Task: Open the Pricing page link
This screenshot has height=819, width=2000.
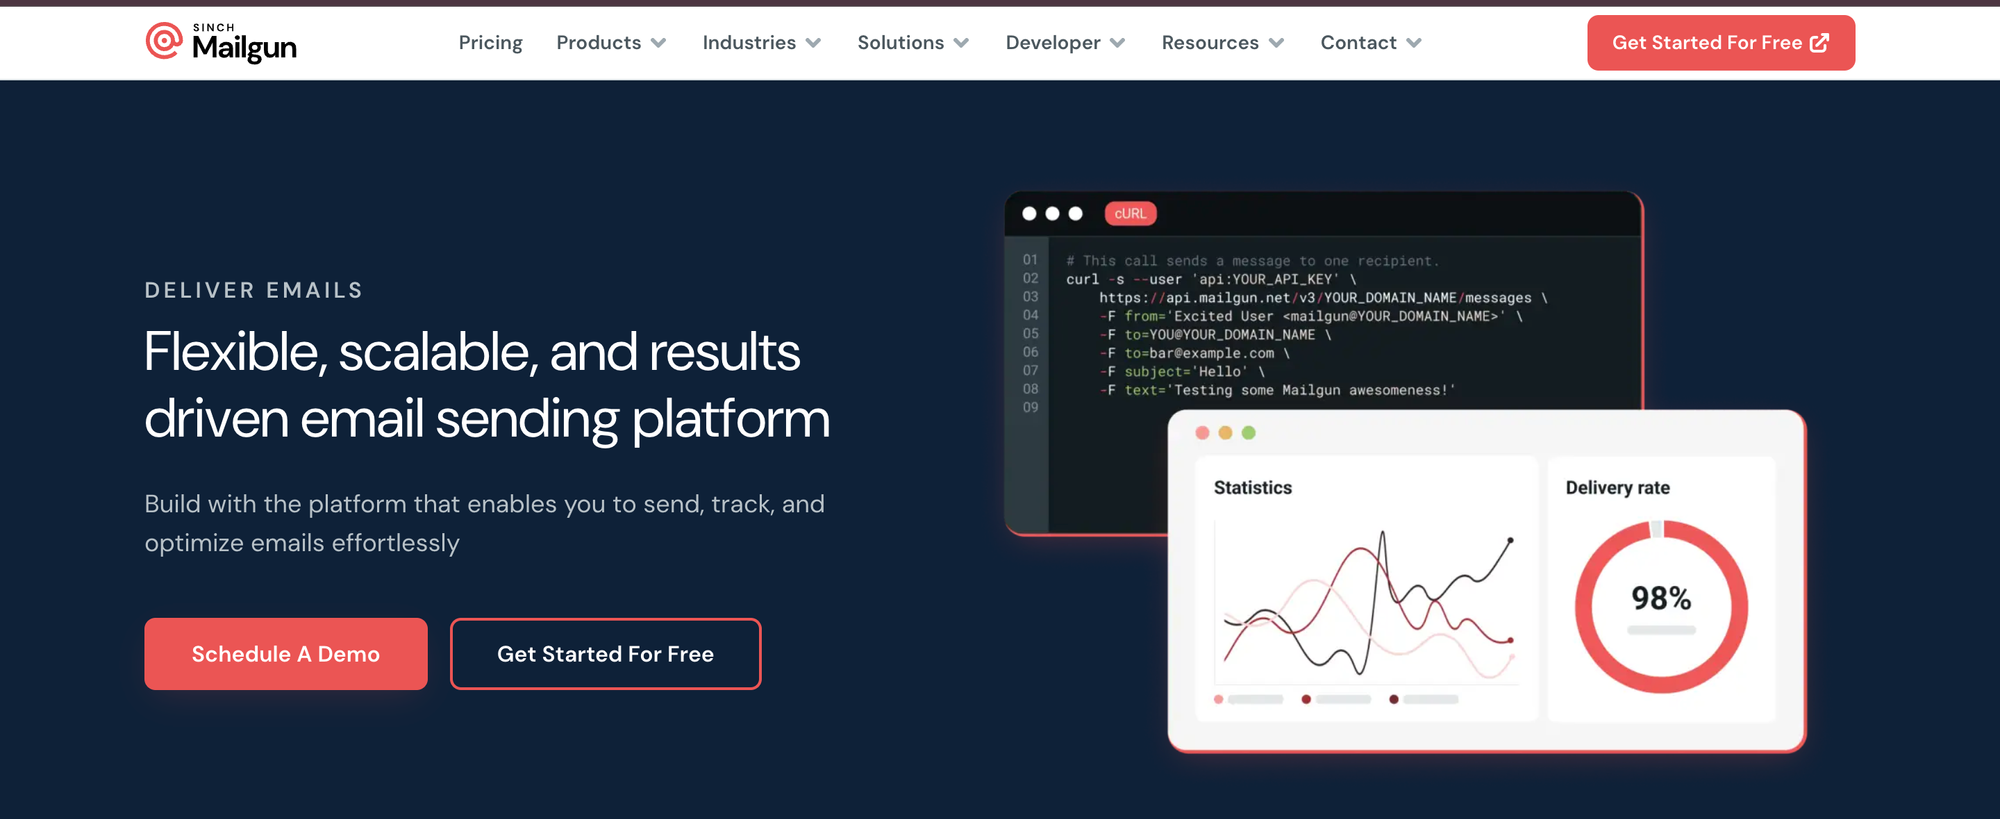Action: click(x=490, y=43)
